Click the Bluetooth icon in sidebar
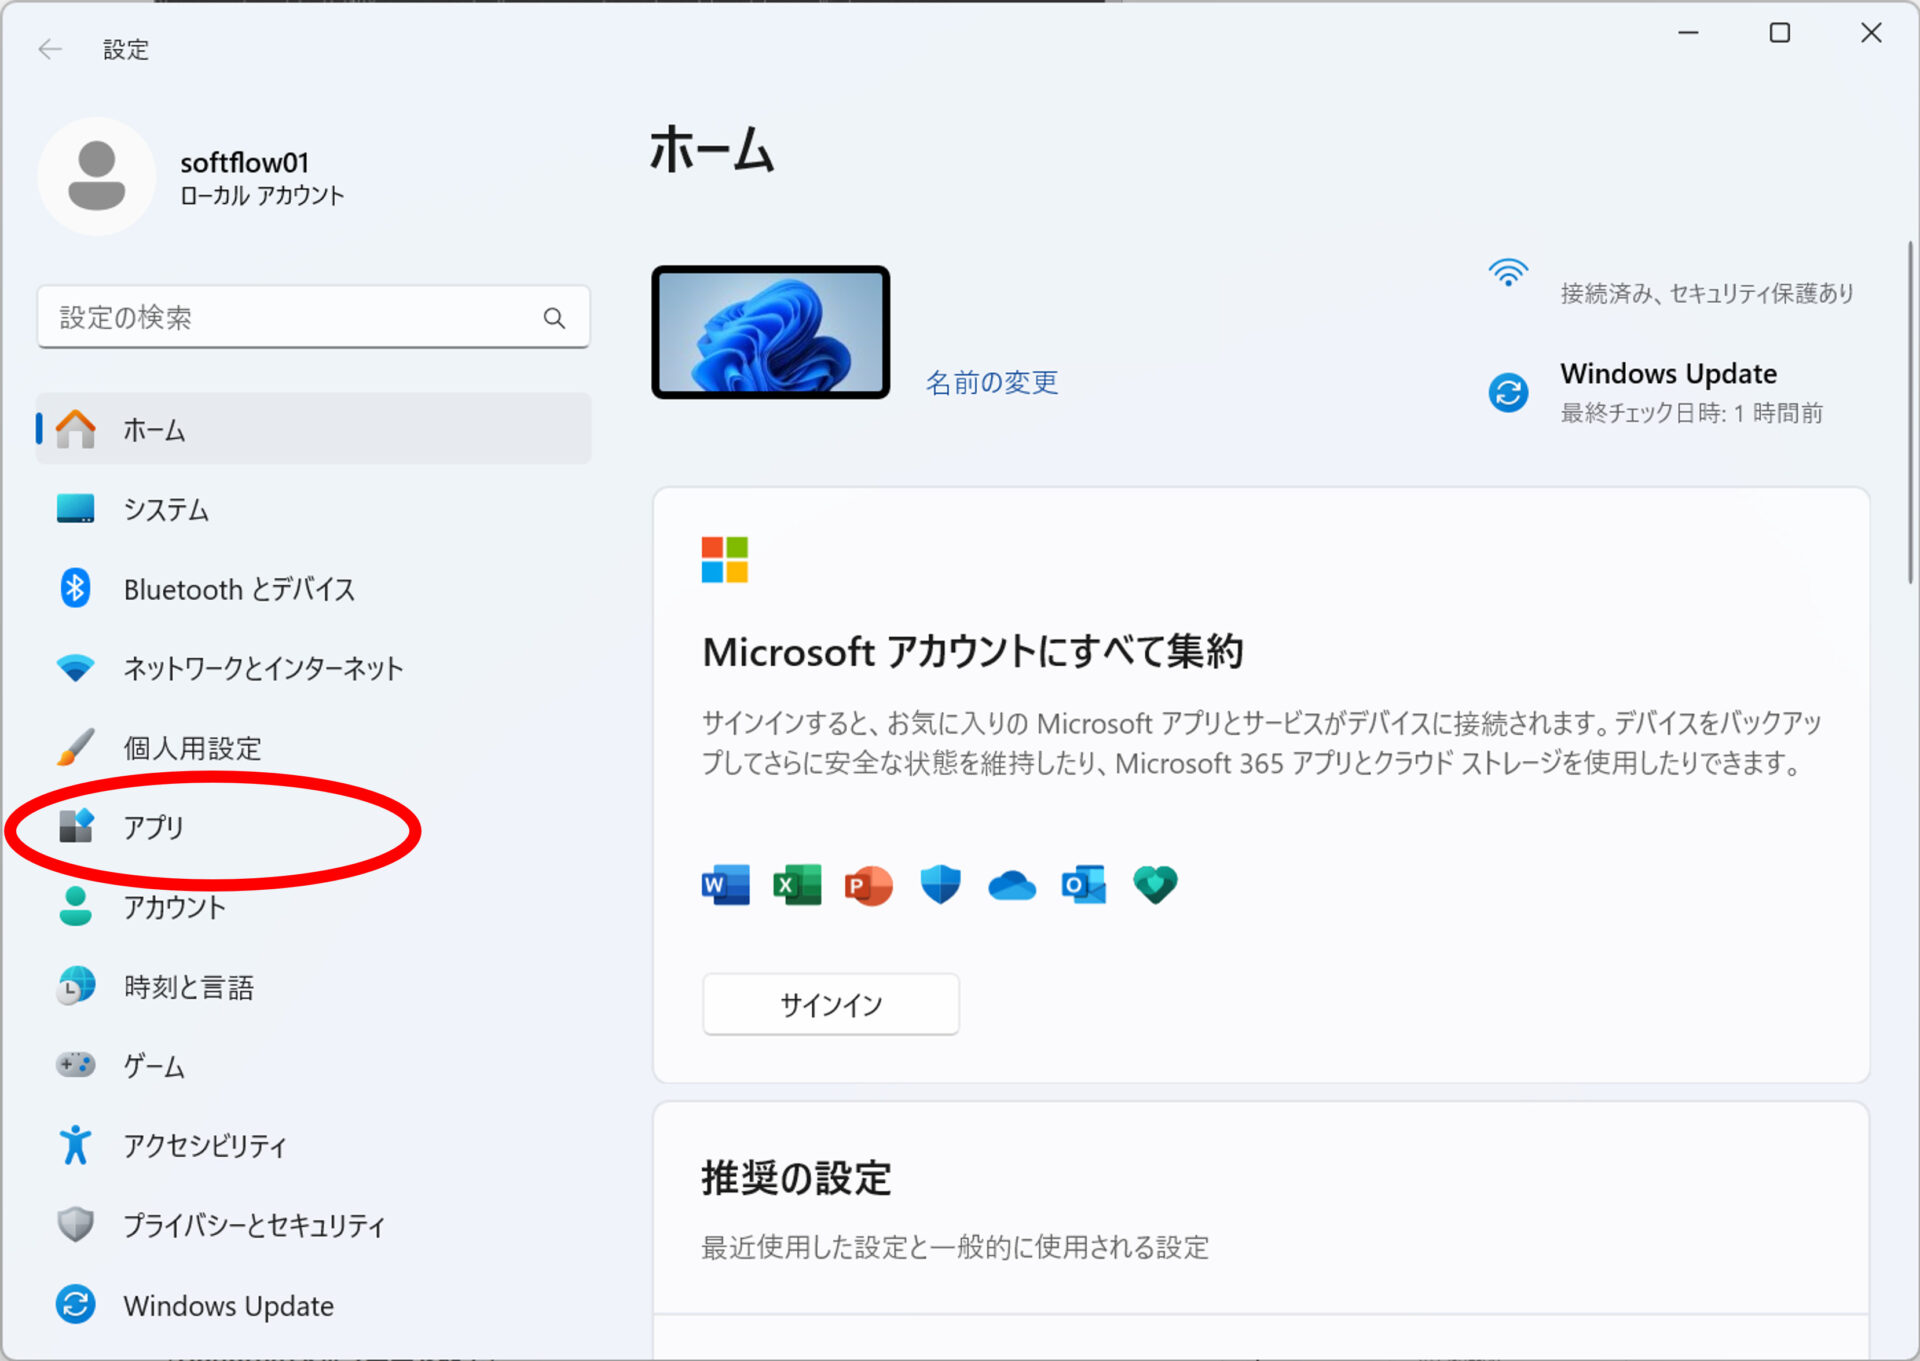Viewport: 1920px width, 1361px height. [75, 588]
